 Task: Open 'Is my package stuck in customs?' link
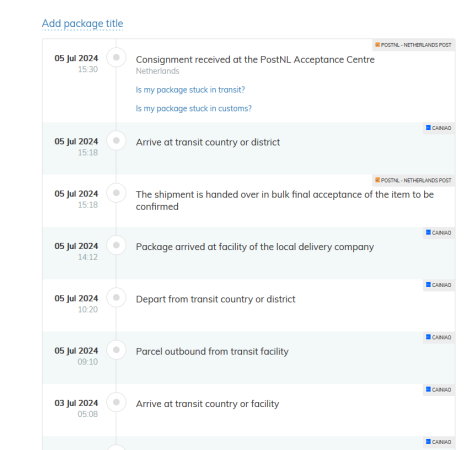[x=194, y=108]
